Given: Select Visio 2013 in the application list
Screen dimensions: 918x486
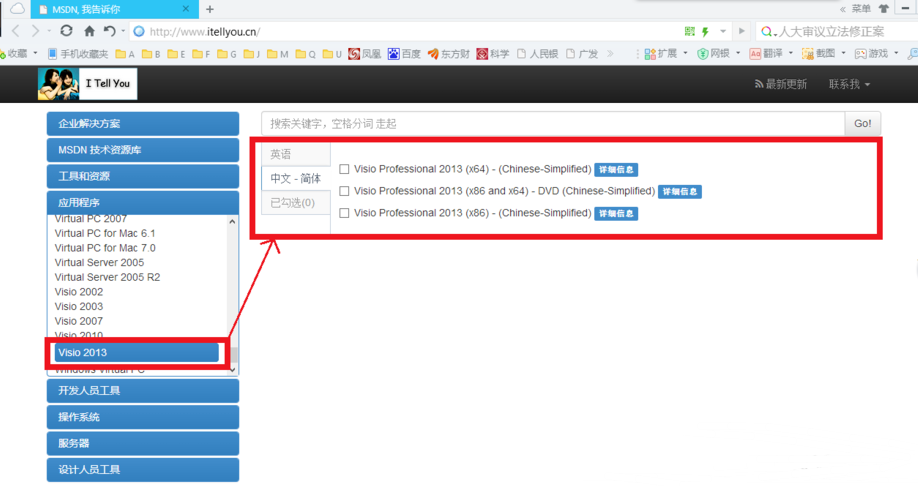Looking at the screenshot, I should 136,353.
